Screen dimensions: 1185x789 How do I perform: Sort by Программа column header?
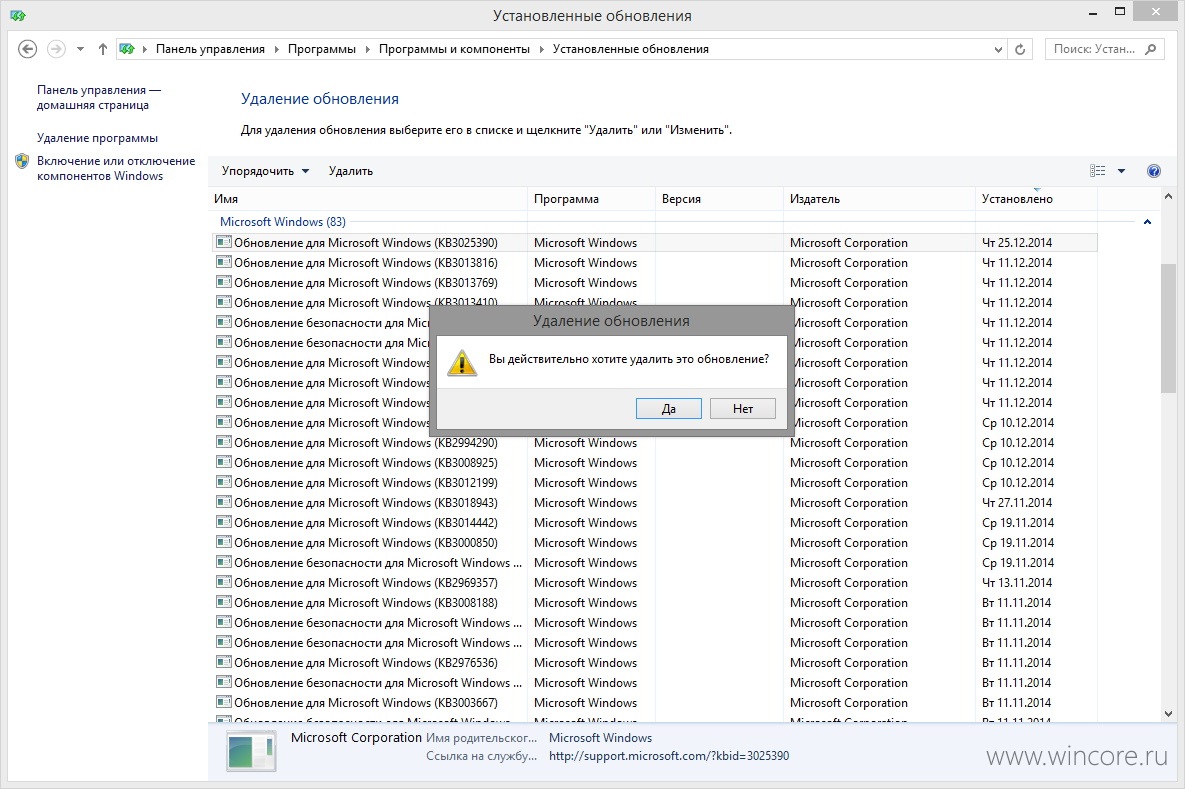(x=591, y=199)
